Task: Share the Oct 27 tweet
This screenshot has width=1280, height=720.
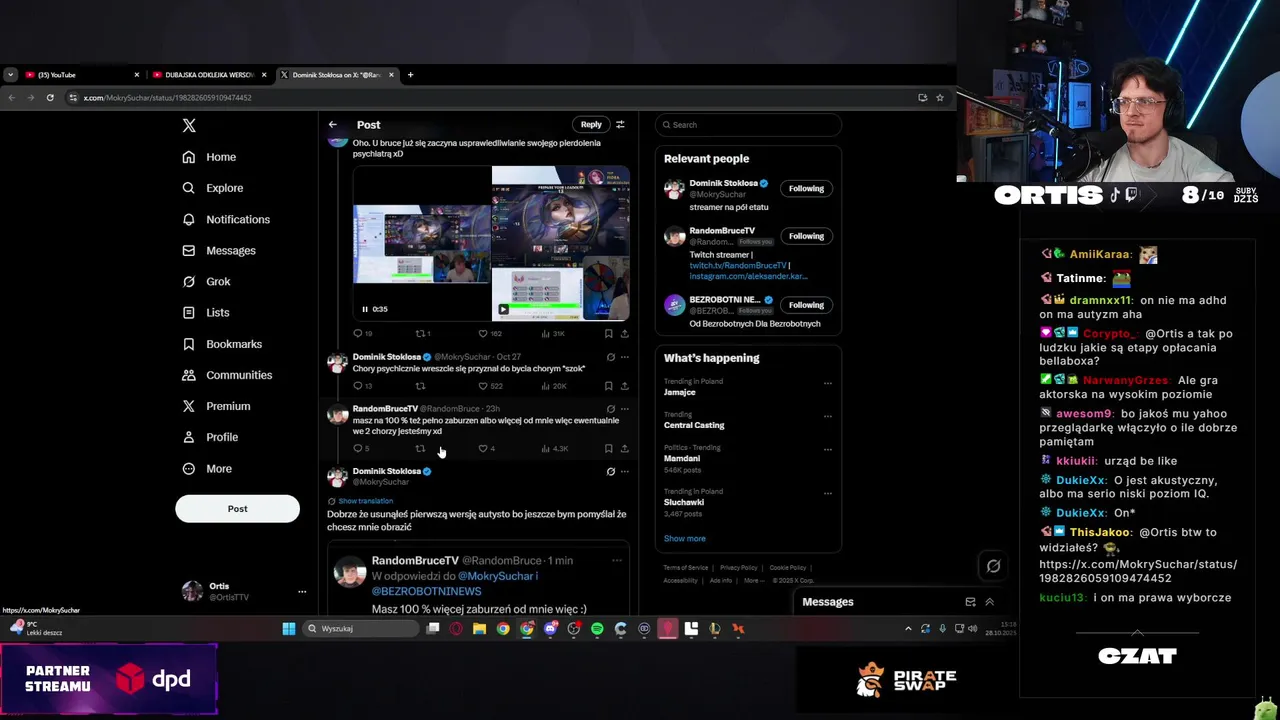Action: (x=625, y=386)
